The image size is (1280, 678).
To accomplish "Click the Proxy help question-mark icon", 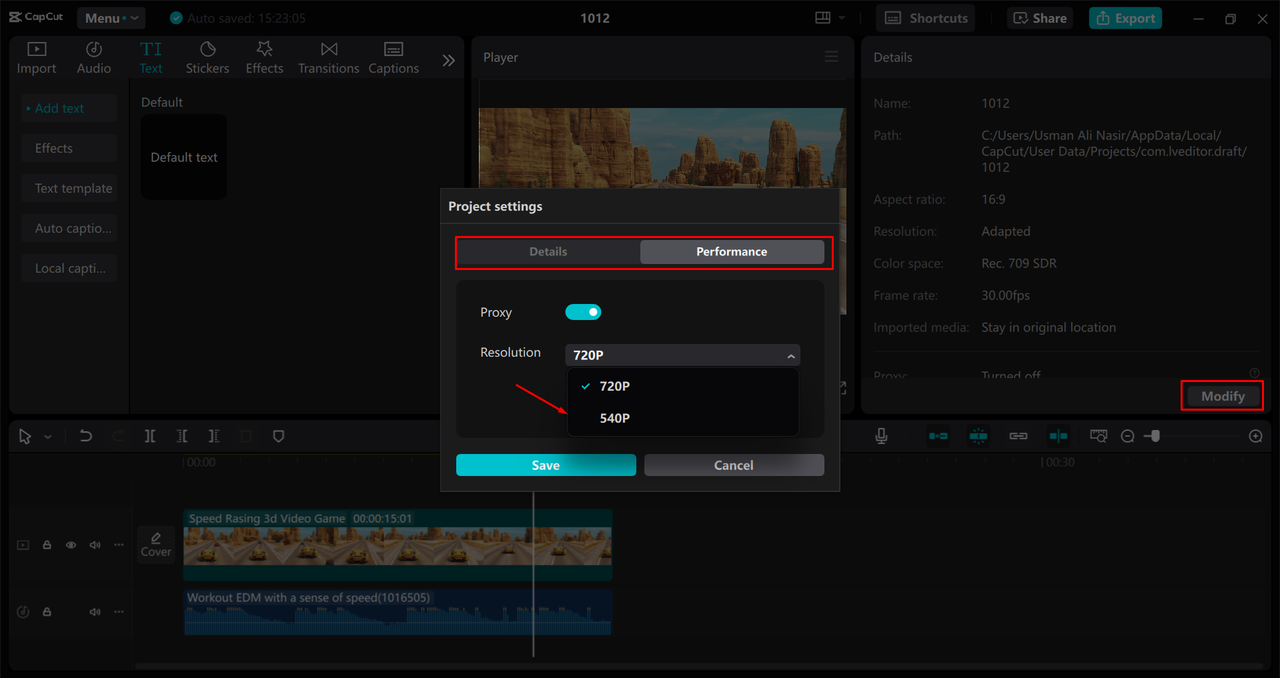I will (1254, 373).
